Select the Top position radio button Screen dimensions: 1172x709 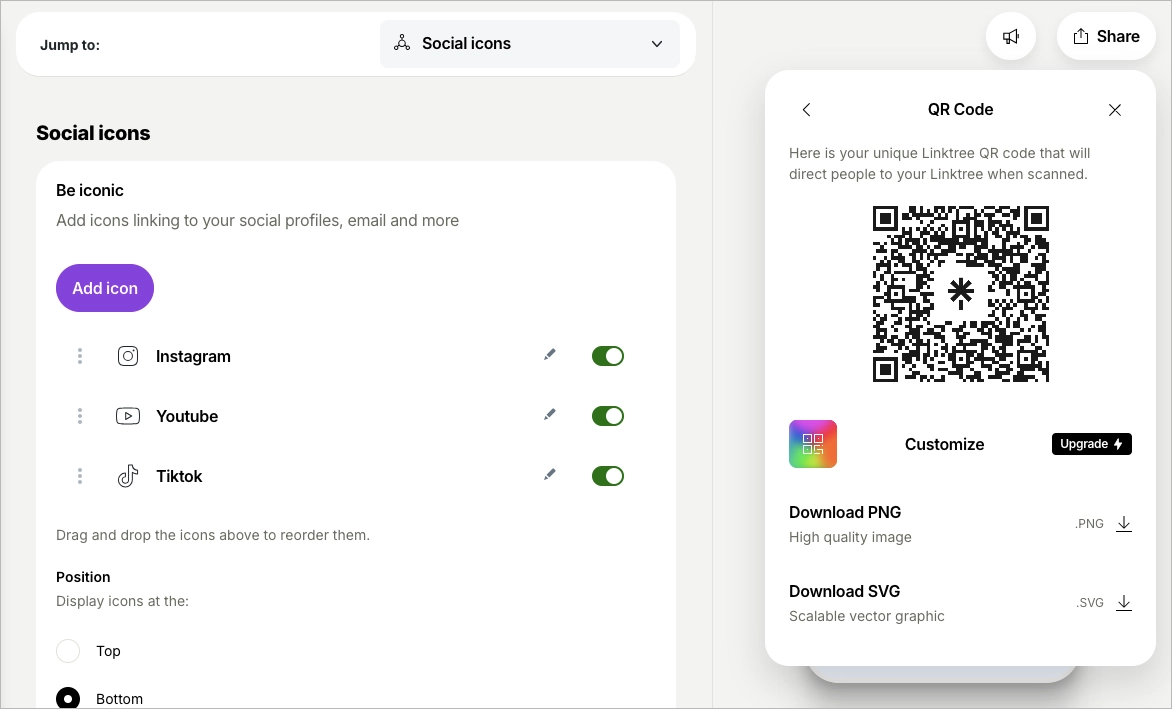coord(67,650)
